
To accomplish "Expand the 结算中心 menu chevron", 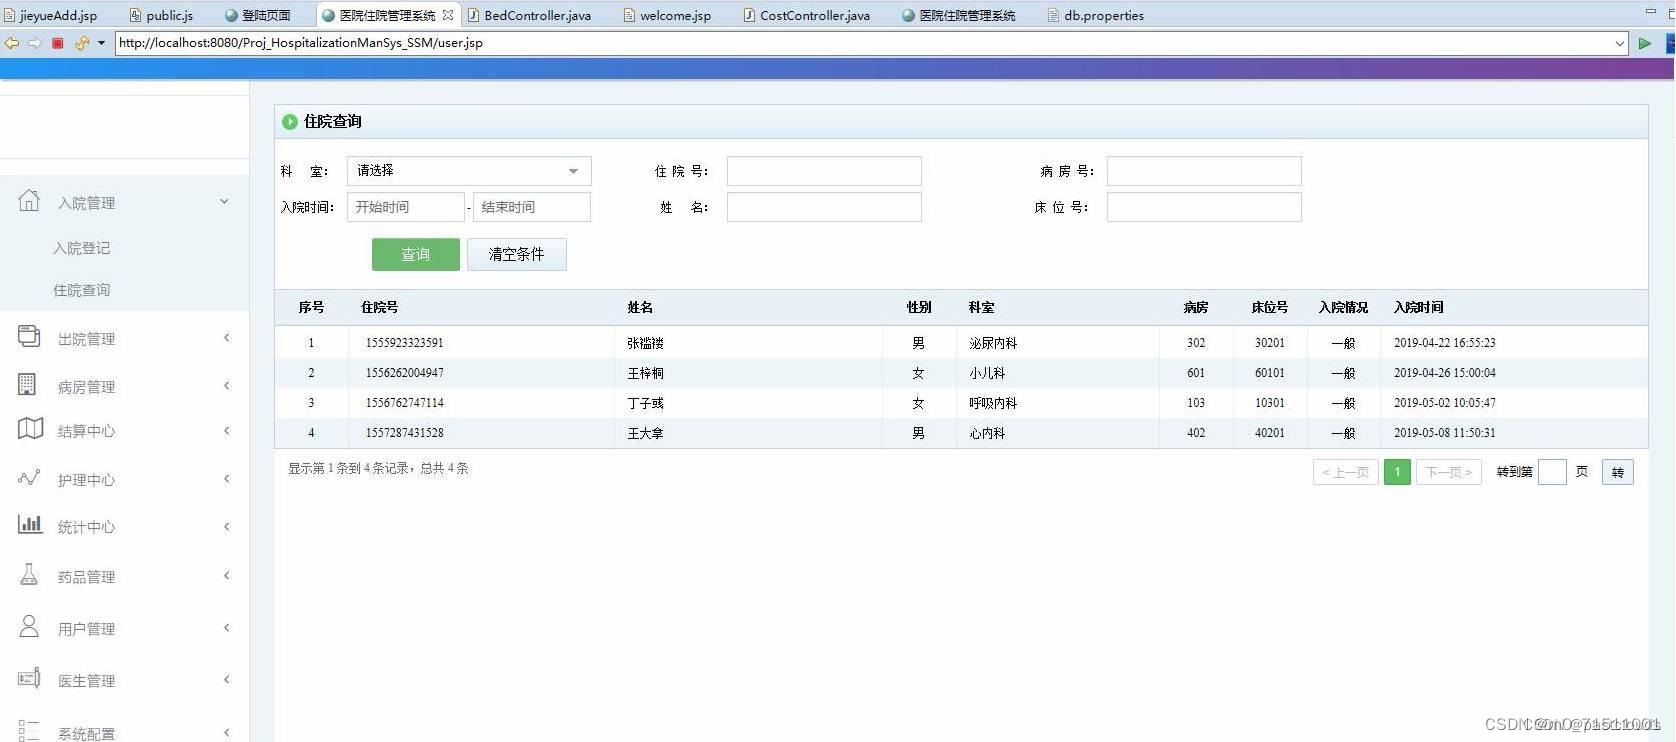I will pos(227,430).
